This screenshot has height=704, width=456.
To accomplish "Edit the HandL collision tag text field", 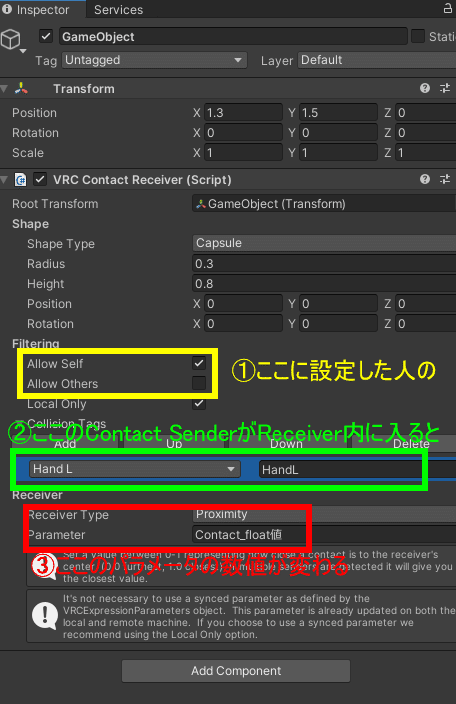I will point(357,470).
